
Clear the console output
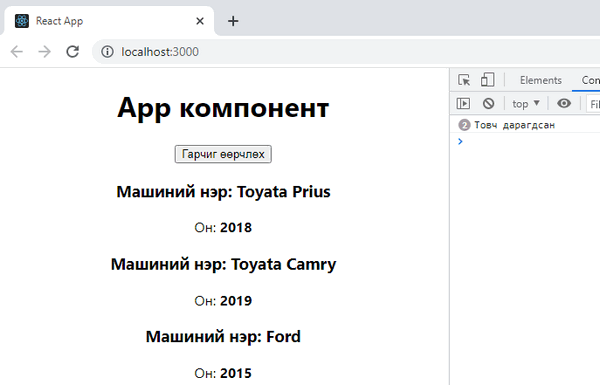click(x=488, y=104)
